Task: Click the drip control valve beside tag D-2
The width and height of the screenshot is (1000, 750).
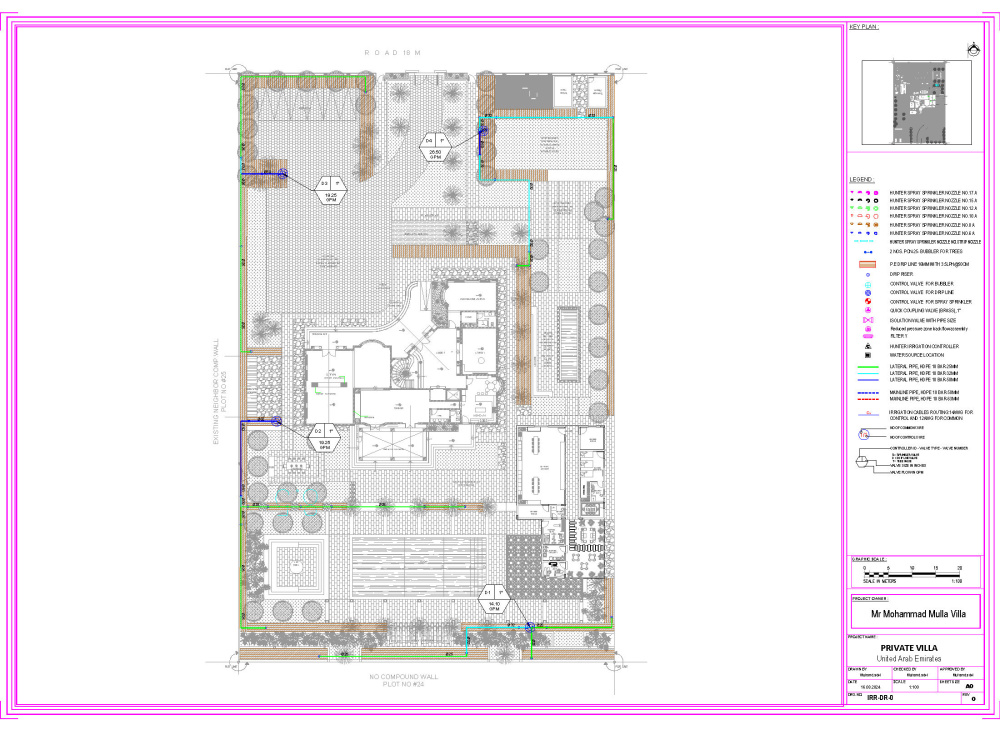Action: point(277,421)
